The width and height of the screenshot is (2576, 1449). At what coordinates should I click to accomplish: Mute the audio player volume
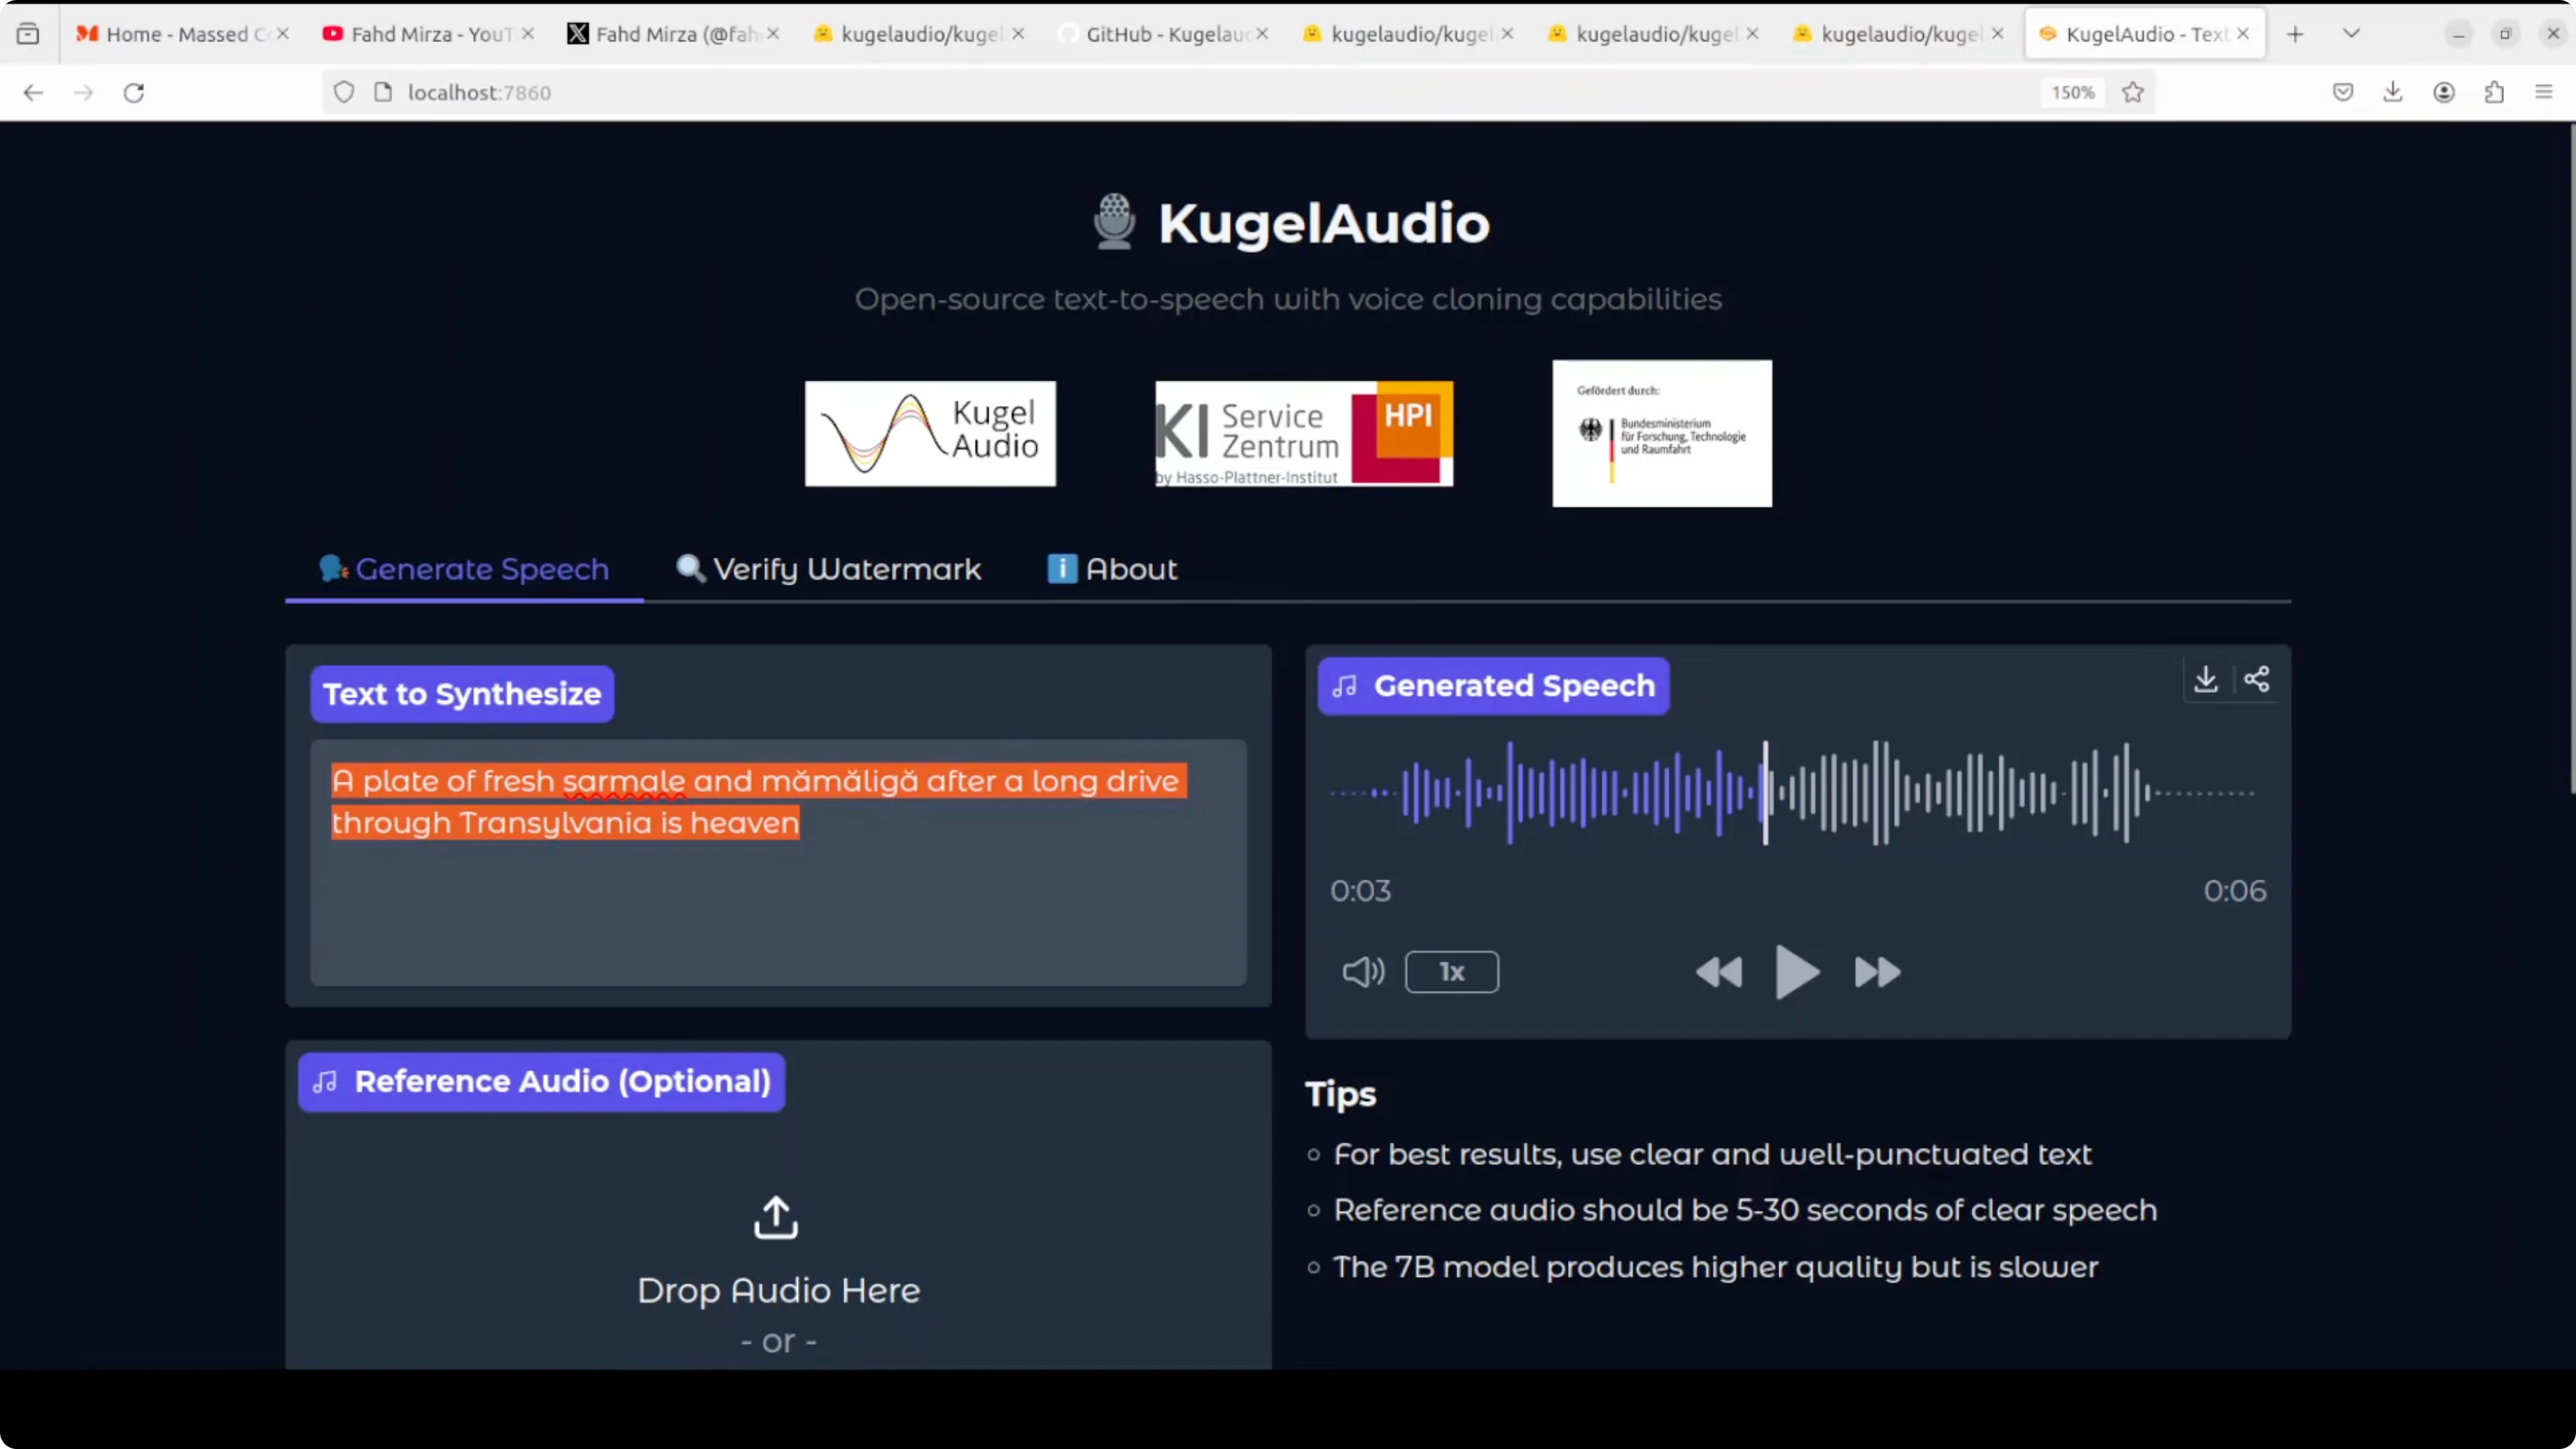coord(1363,972)
